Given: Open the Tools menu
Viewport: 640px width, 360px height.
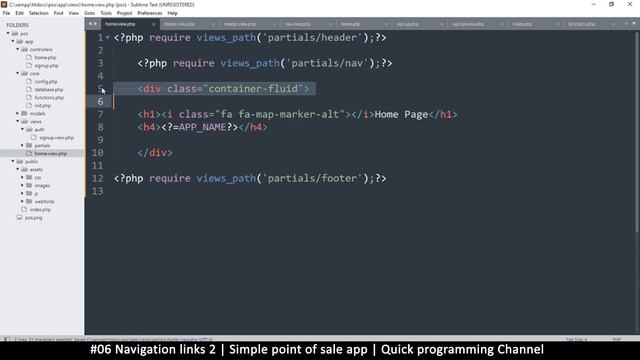Looking at the screenshot, I should (x=106, y=13).
